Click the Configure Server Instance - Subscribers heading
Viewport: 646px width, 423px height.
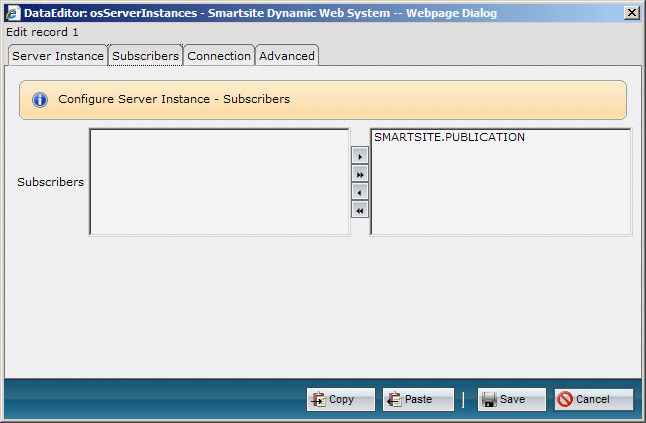(x=174, y=99)
